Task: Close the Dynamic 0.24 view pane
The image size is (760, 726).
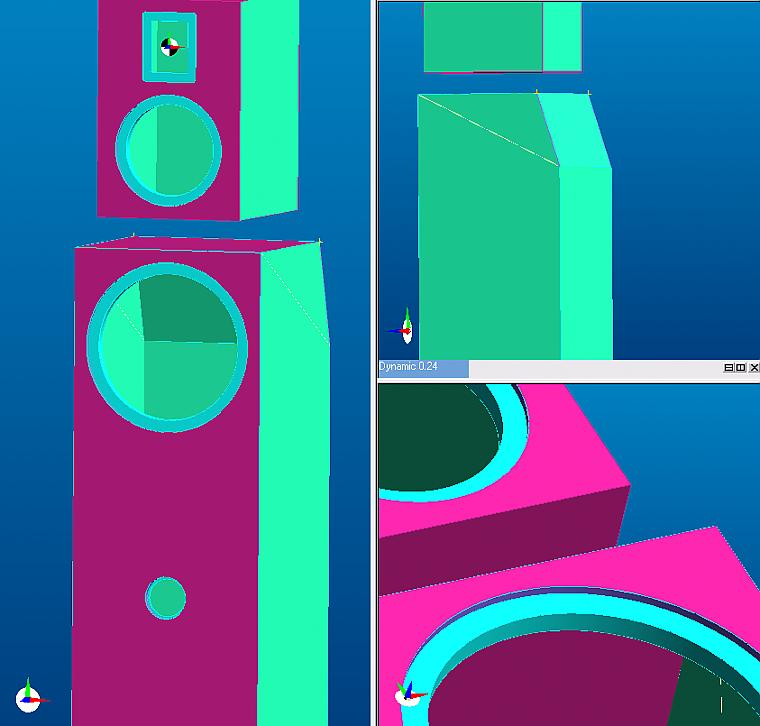Action: [754, 368]
